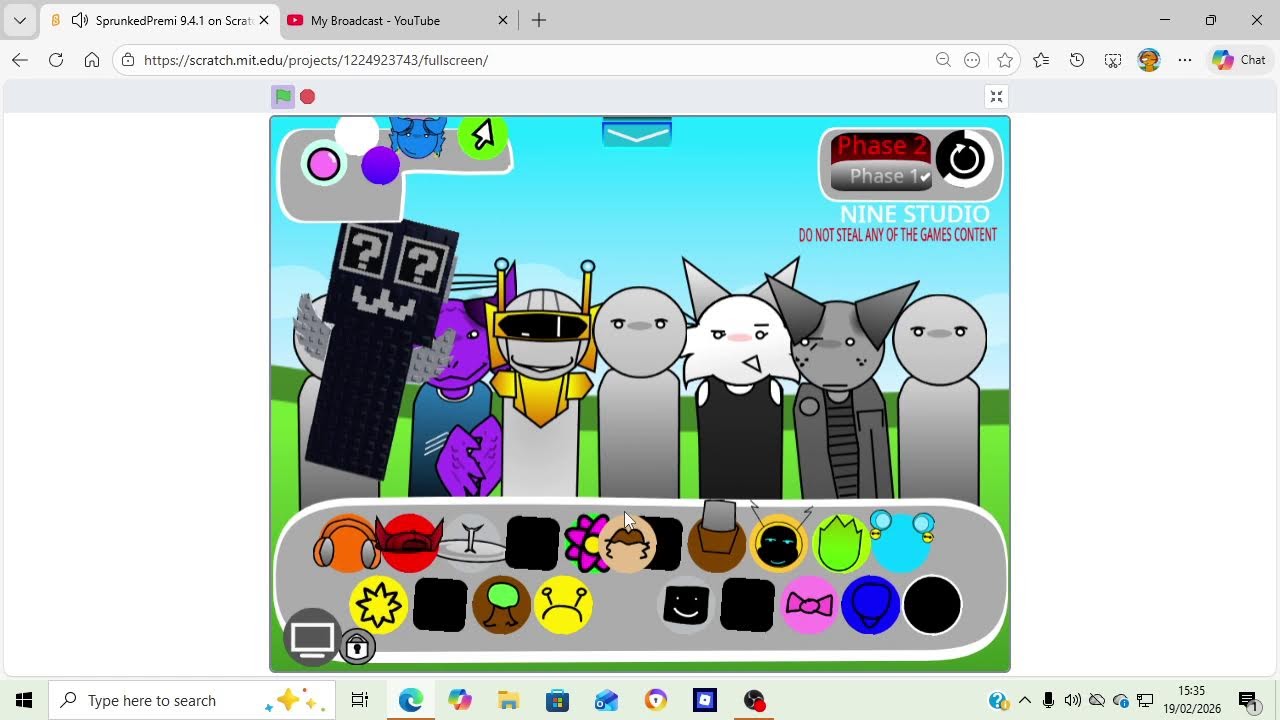The height and width of the screenshot is (720, 1280).
Task: Open the Windows Start menu
Action: (x=24, y=700)
